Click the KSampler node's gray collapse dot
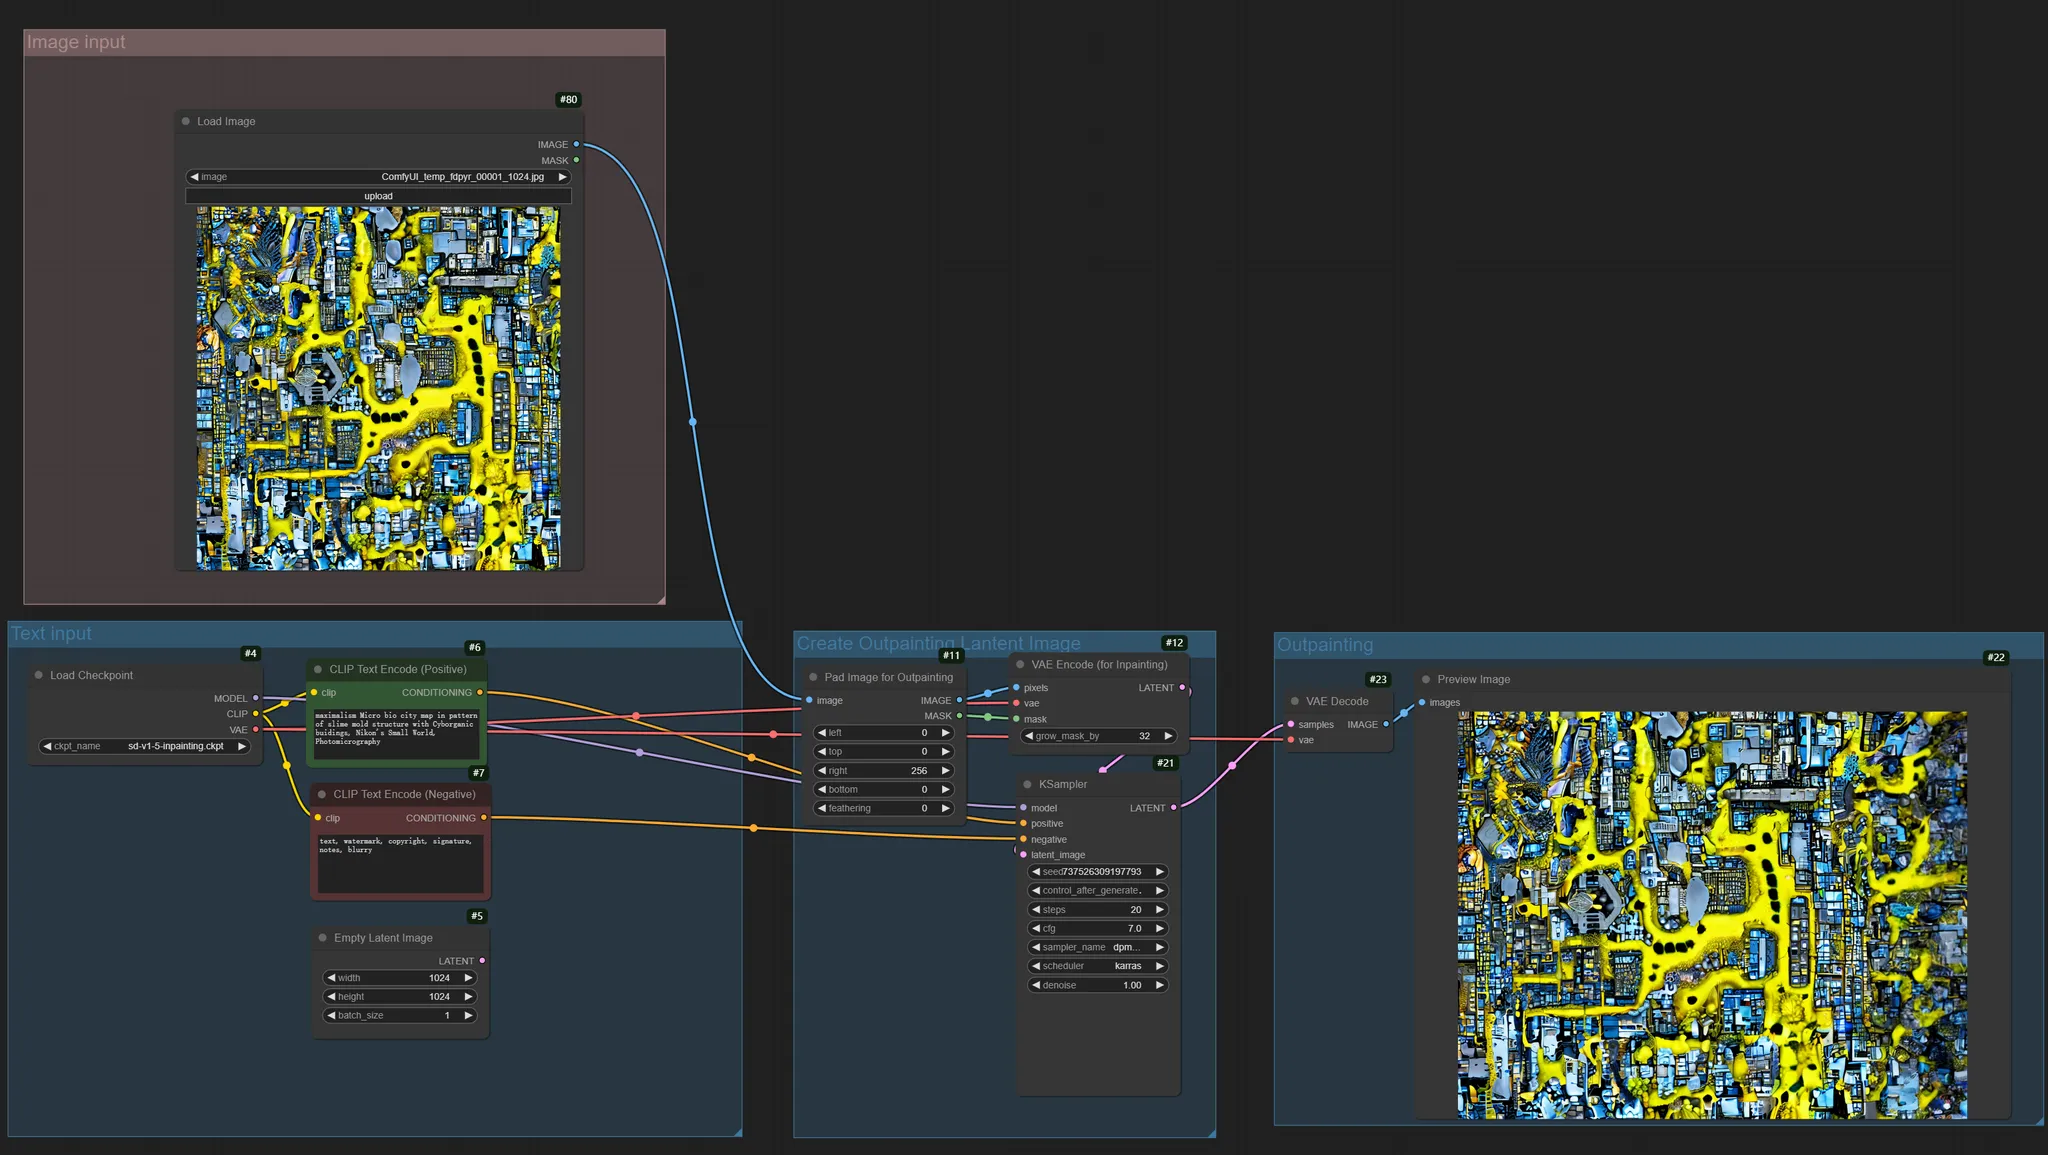2048x1155 pixels. [x=1027, y=784]
